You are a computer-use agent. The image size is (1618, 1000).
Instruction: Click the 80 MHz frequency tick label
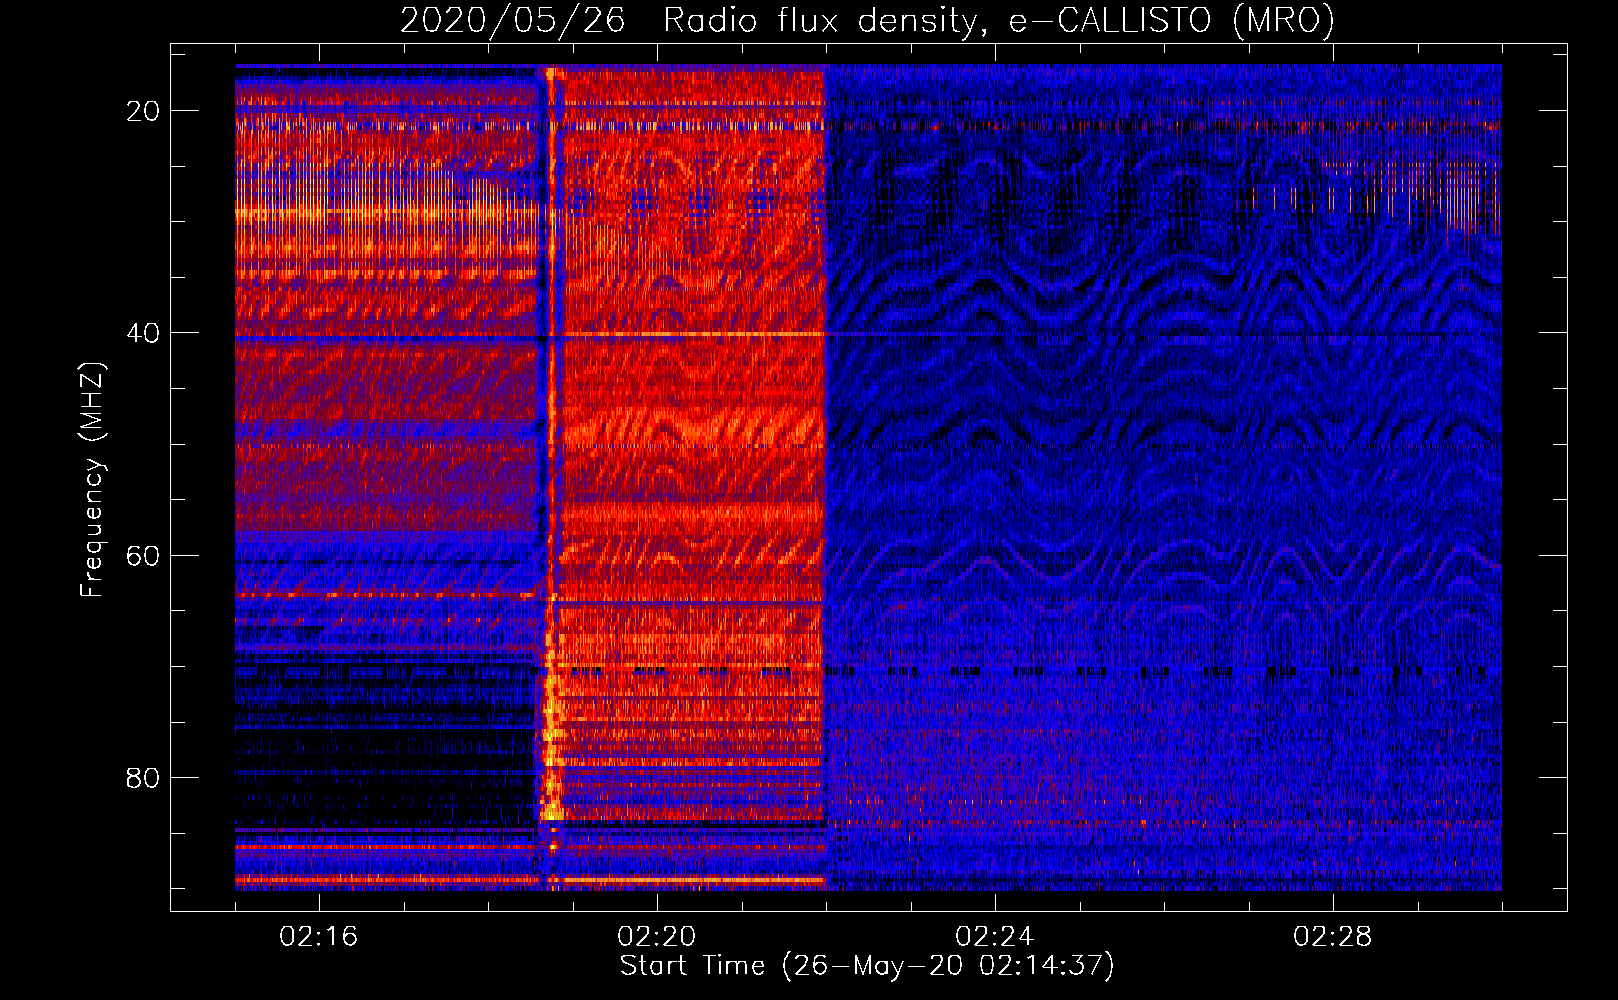pos(143,778)
